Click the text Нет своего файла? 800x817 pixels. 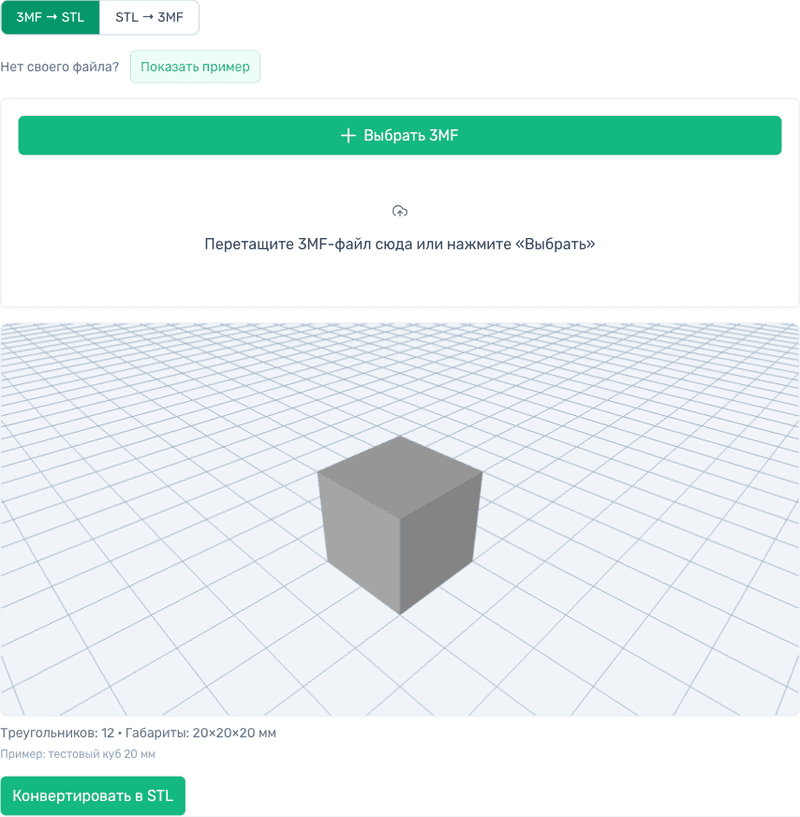pyautogui.click(x=59, y=67)
